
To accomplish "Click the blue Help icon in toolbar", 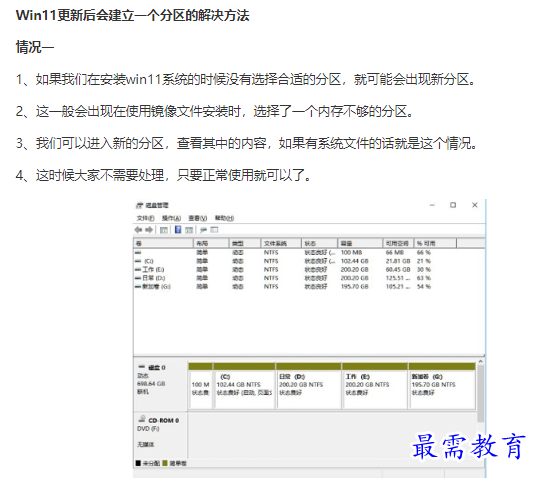I will coord(178,230).
